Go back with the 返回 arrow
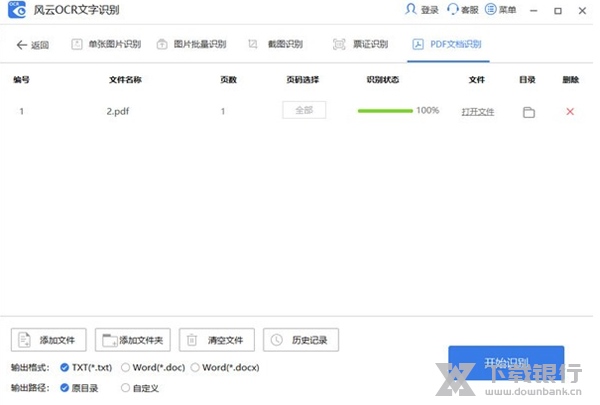This screenshot has height=405, width=600. 32,45
